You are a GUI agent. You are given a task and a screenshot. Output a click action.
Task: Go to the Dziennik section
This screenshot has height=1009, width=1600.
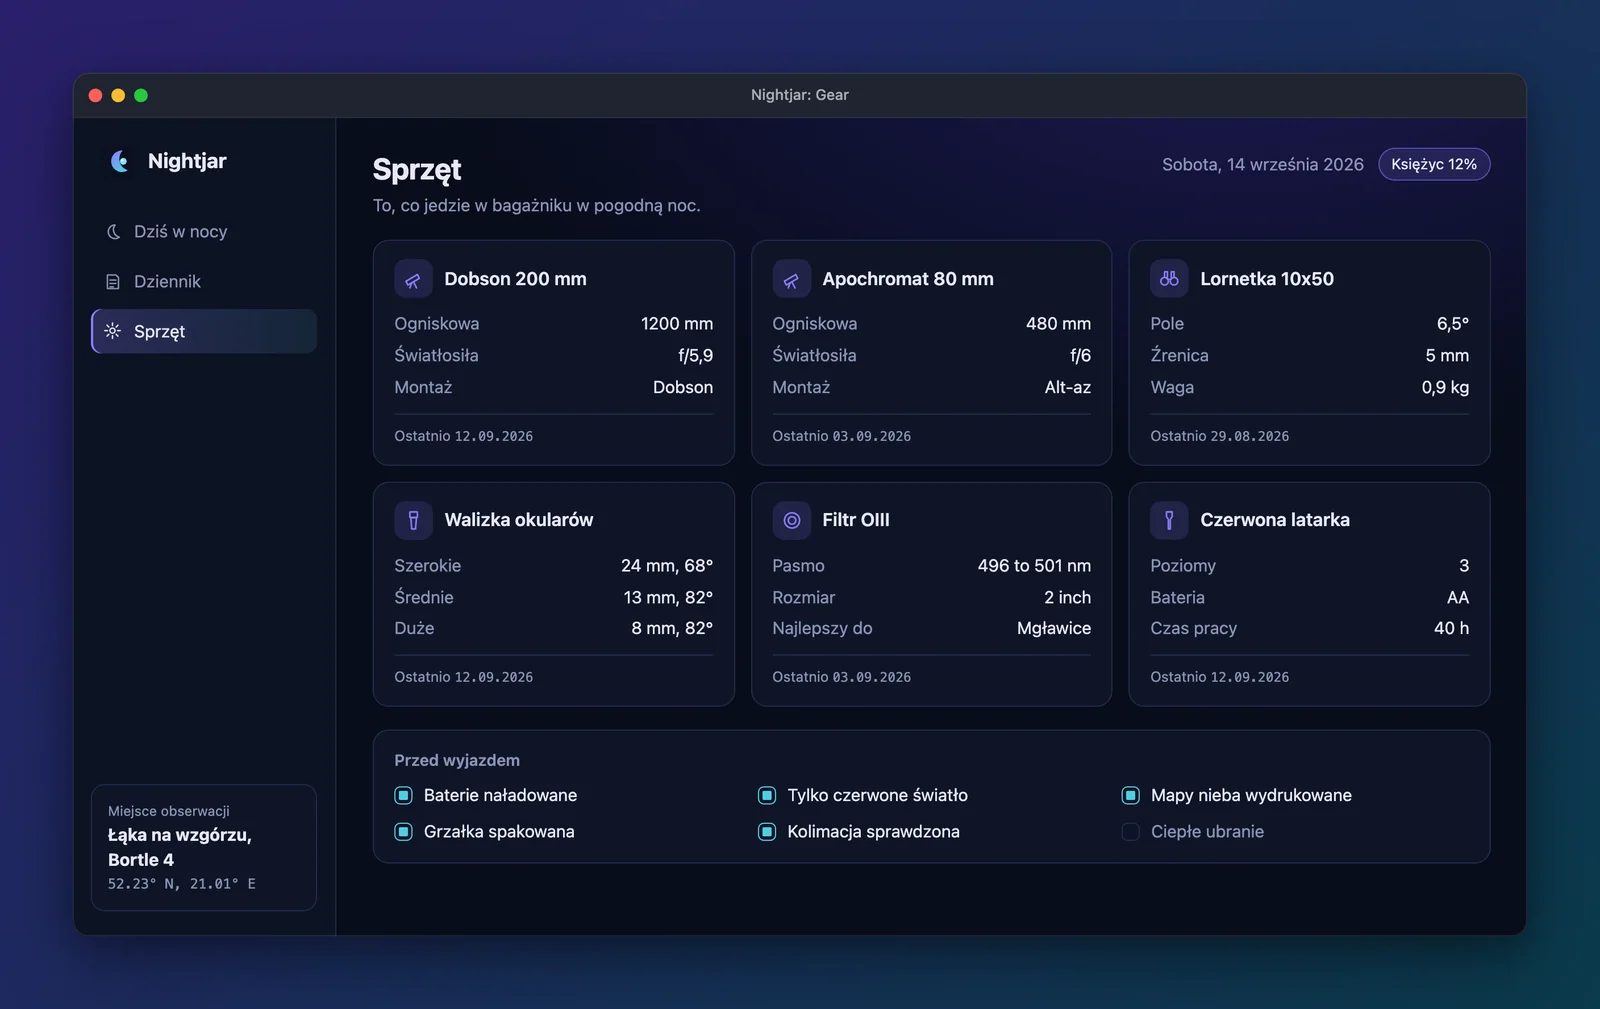[204, 281]
